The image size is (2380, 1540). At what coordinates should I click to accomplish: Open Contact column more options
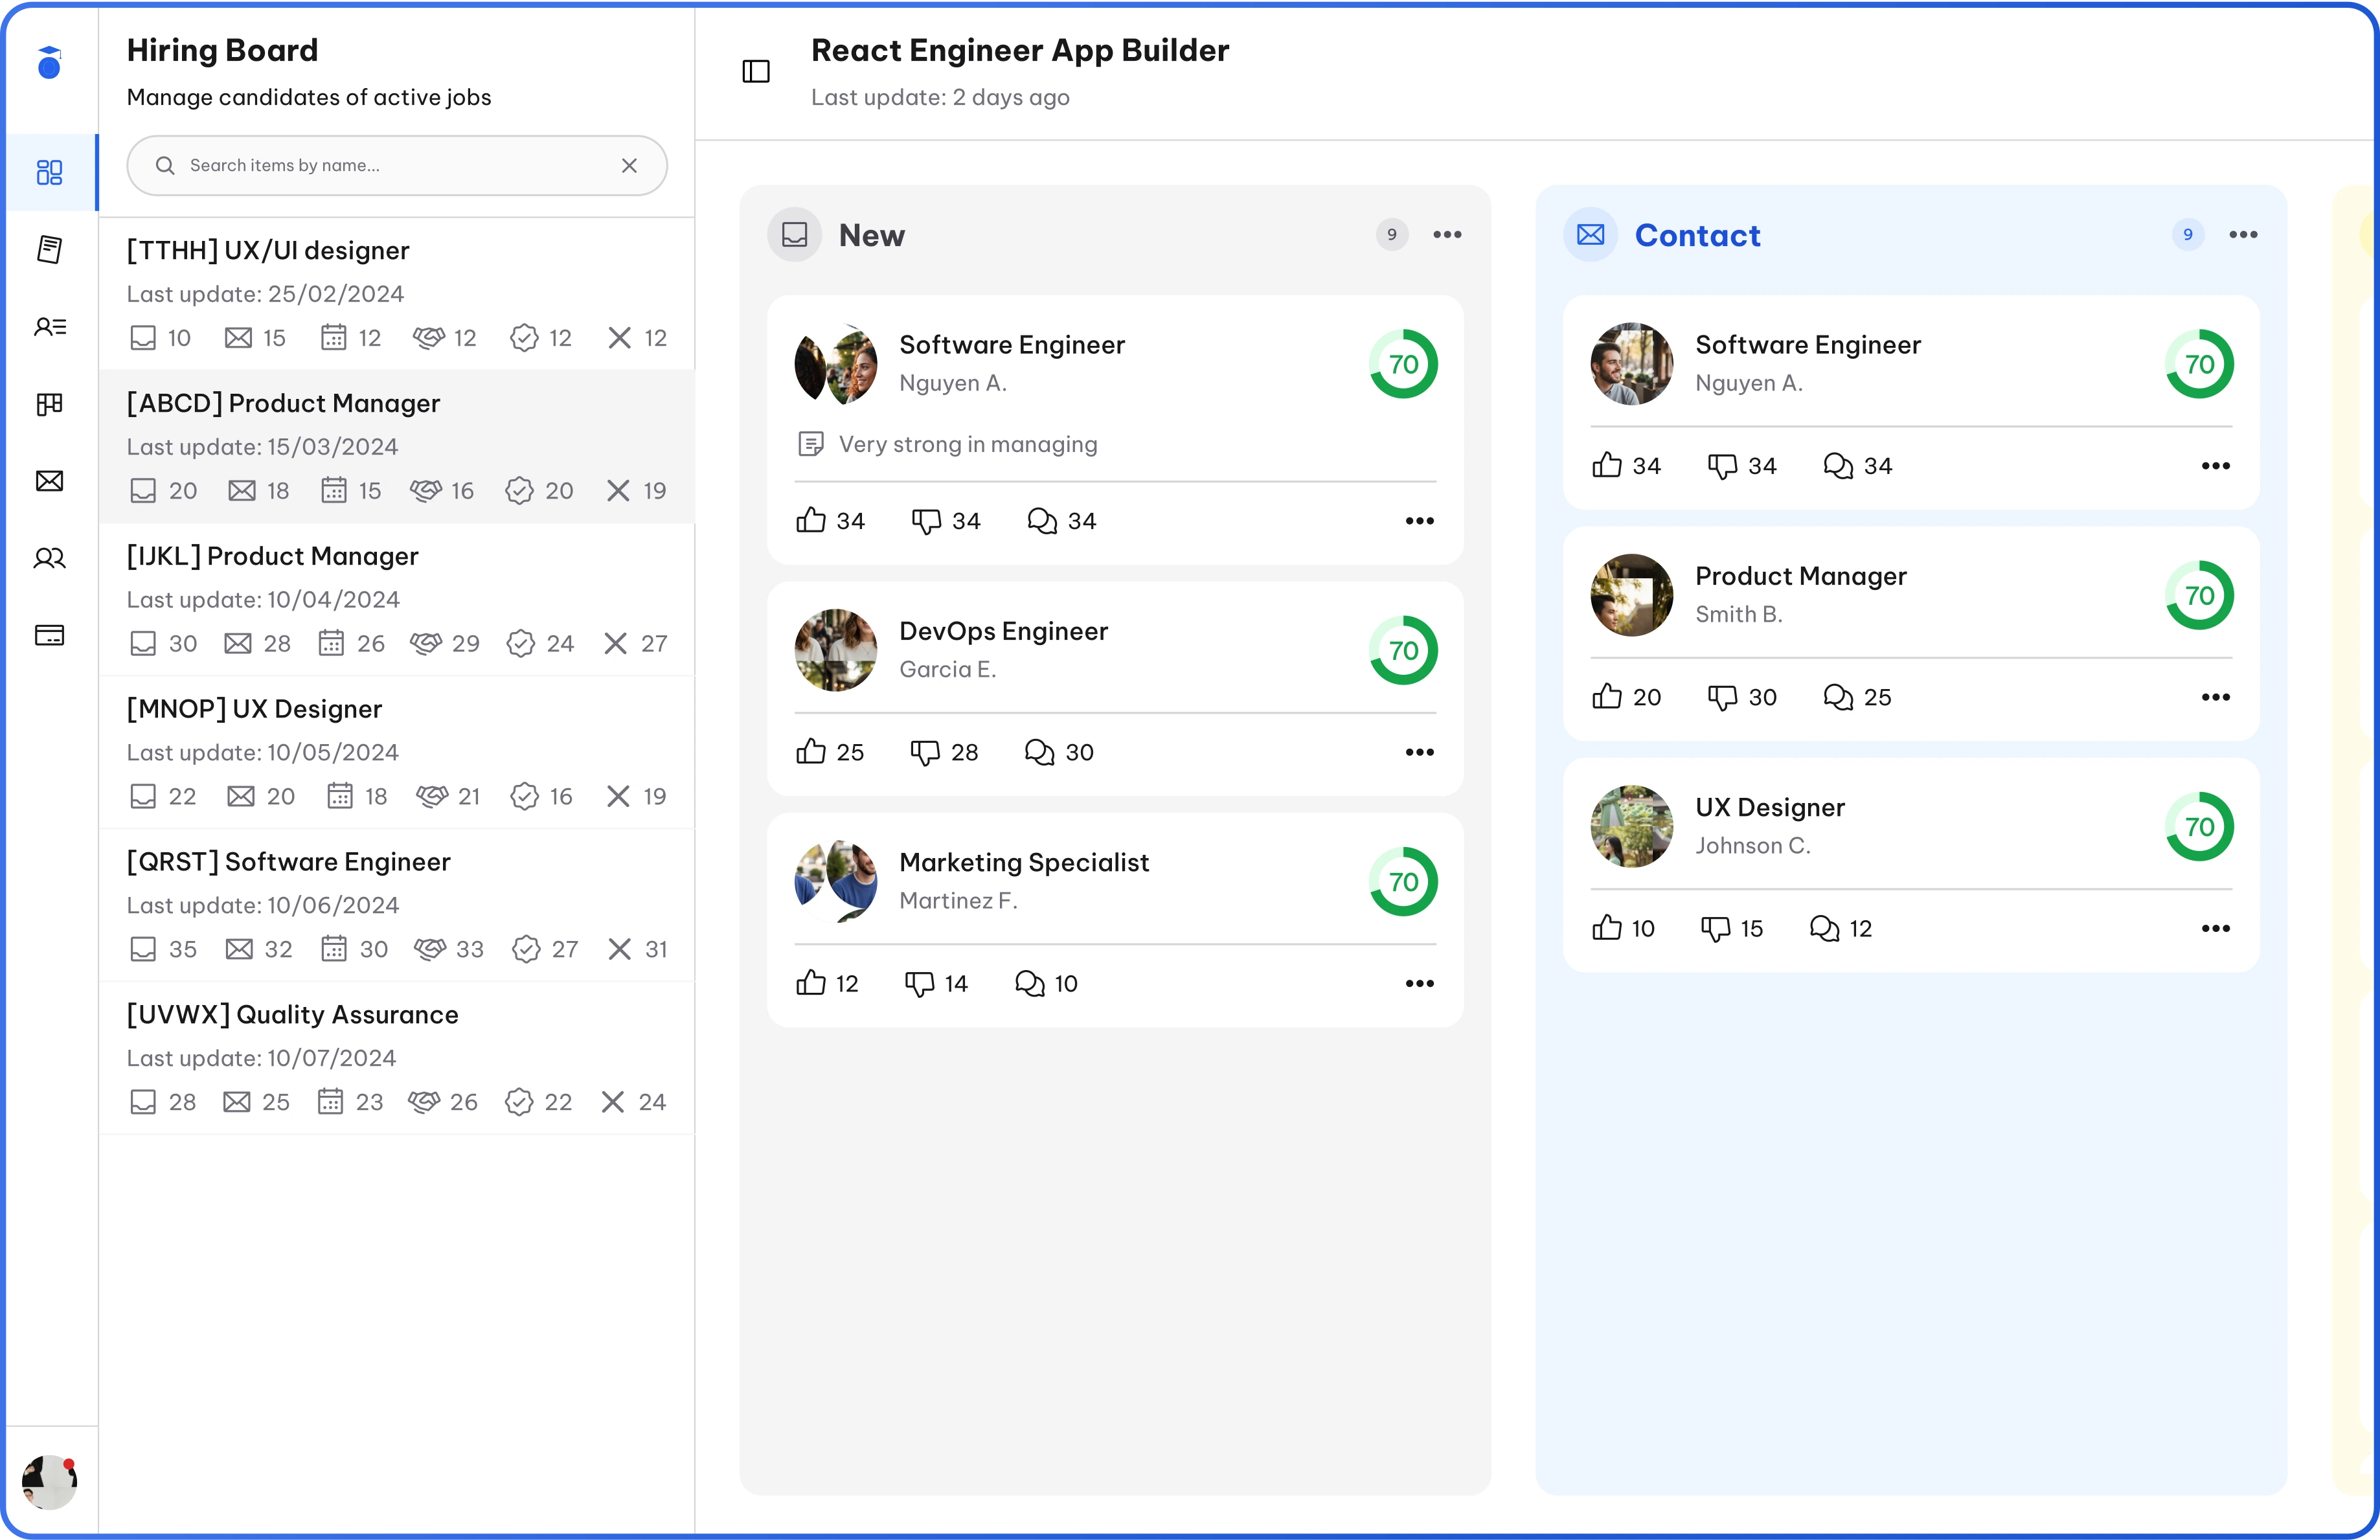[x=2243, y=234]
